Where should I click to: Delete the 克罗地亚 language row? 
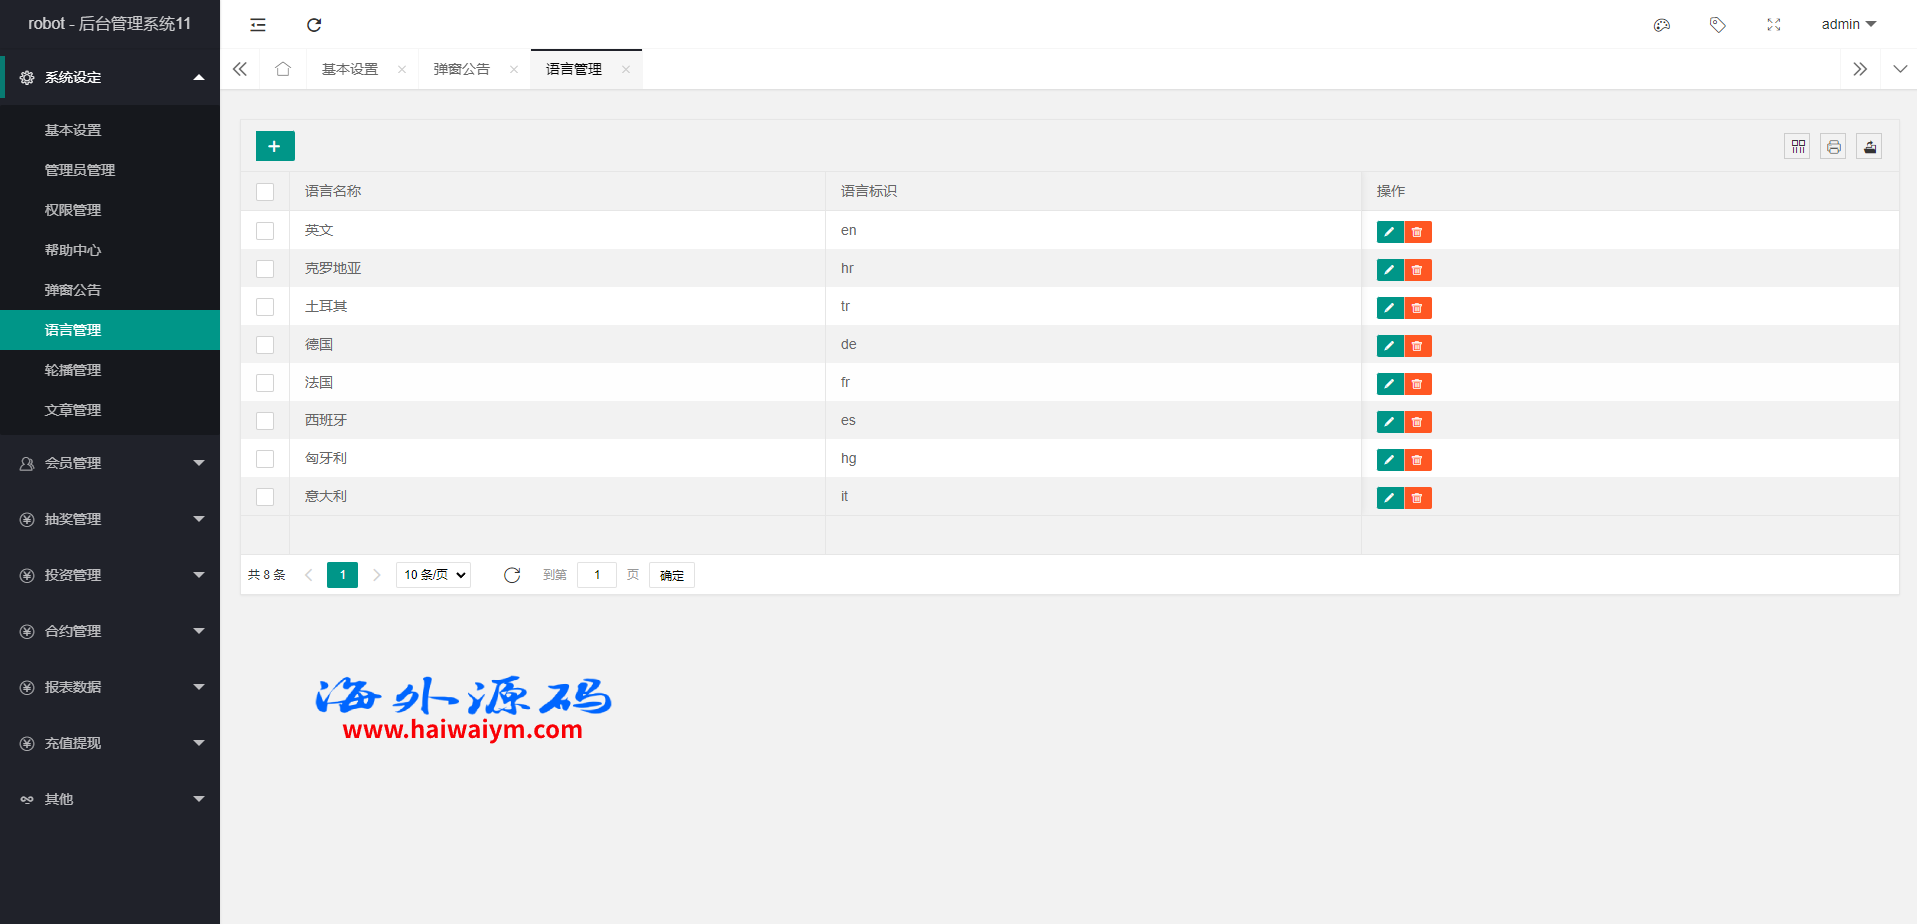point(1417,270)
